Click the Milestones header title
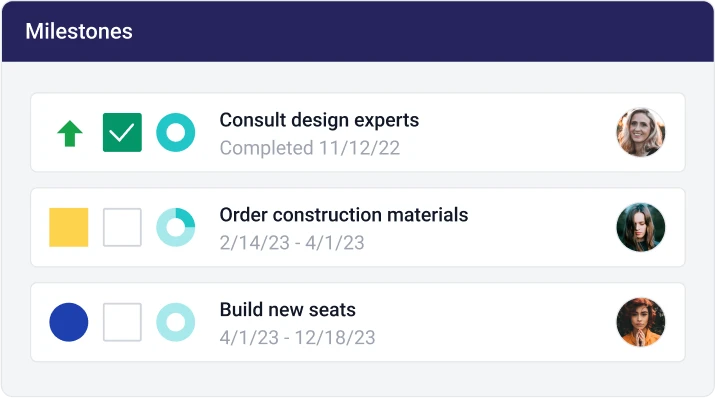This screenshot has width=715, height=398. click(x=79, y=31)
